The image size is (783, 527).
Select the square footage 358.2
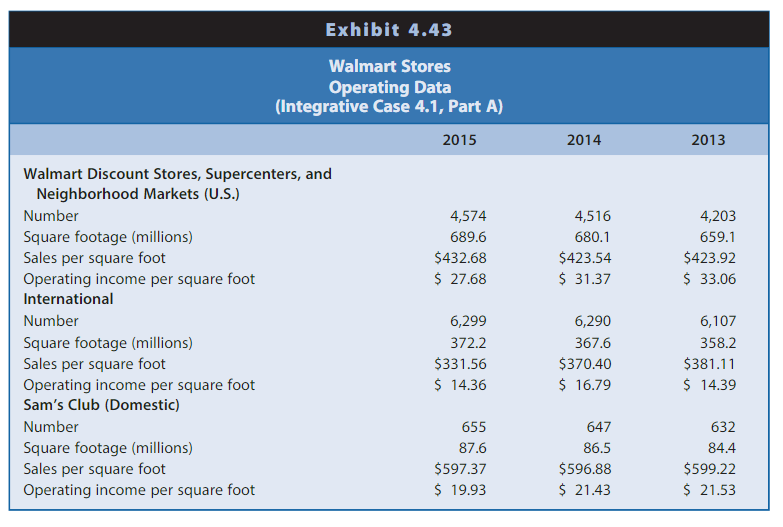(x=718, y=343)
